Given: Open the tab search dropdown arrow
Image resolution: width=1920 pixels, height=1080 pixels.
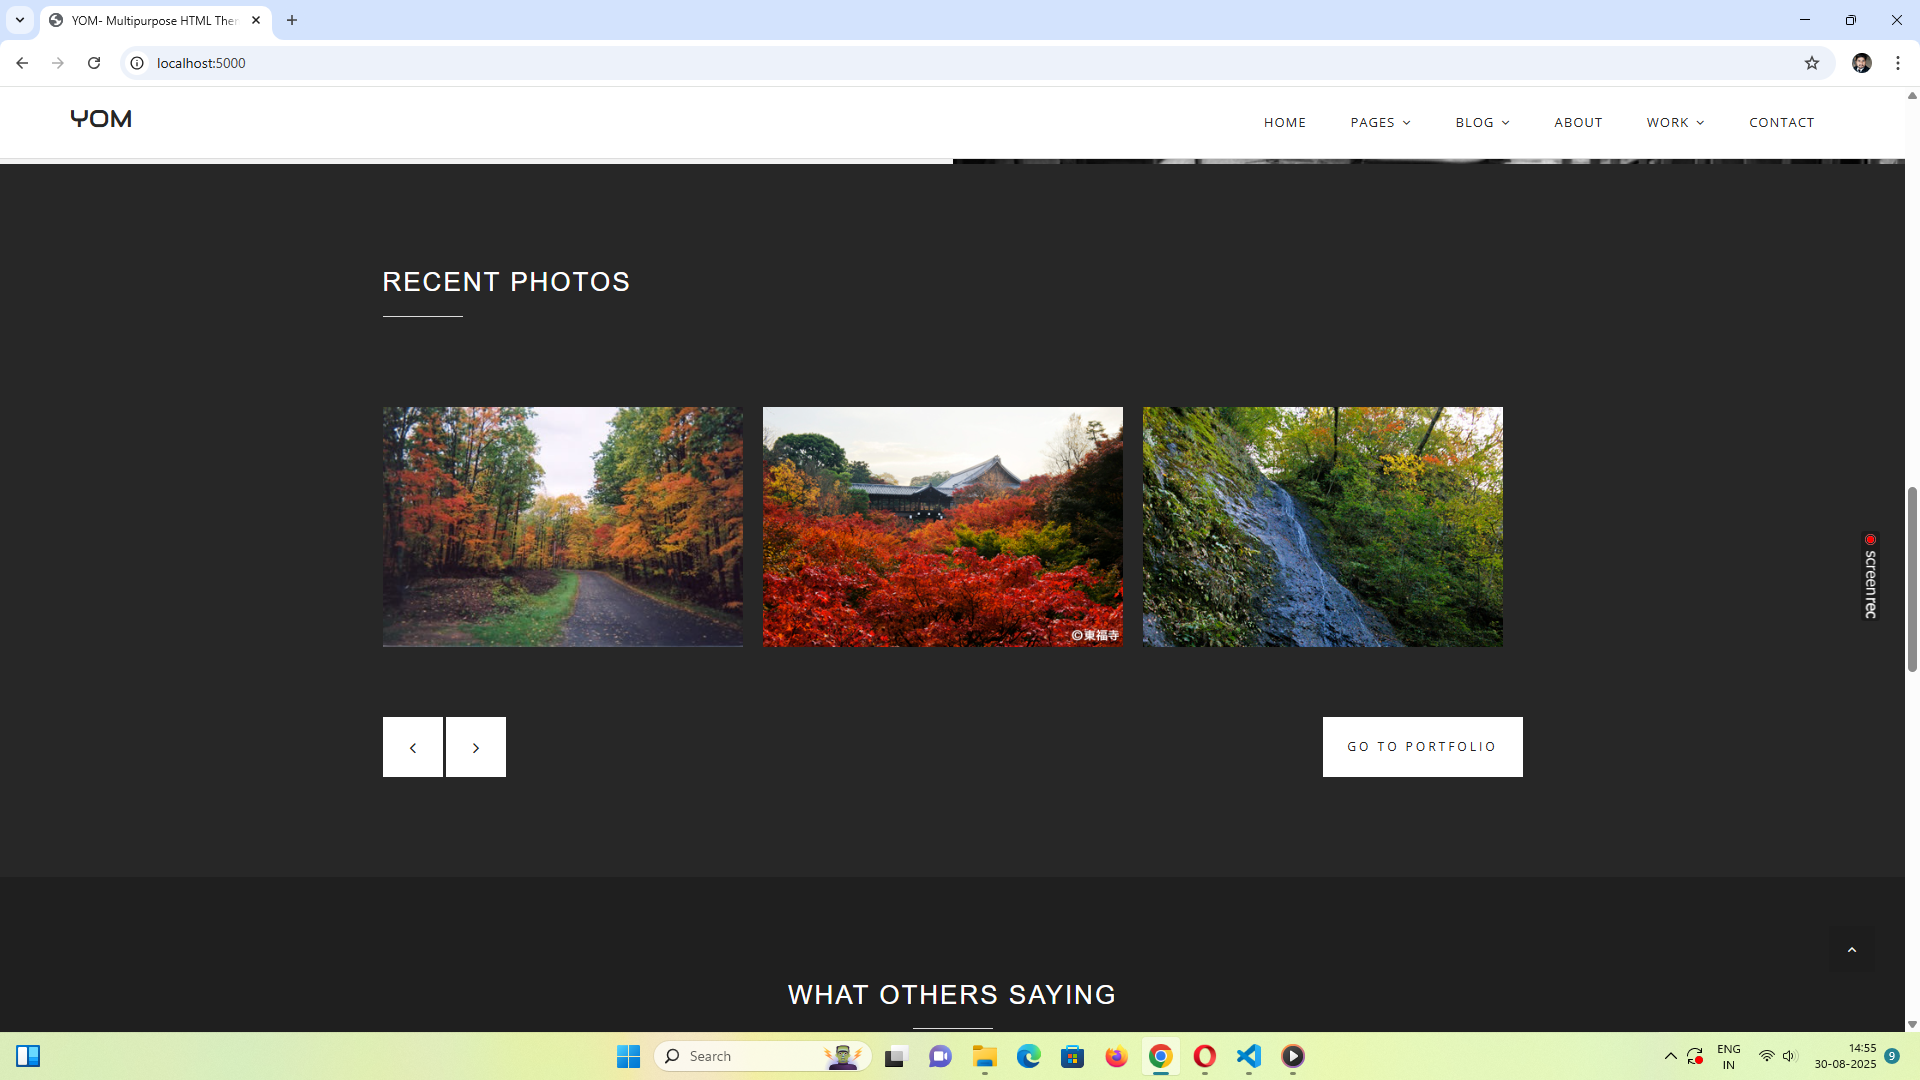Looking at the screenshot, I should click(x=20, y=20).
